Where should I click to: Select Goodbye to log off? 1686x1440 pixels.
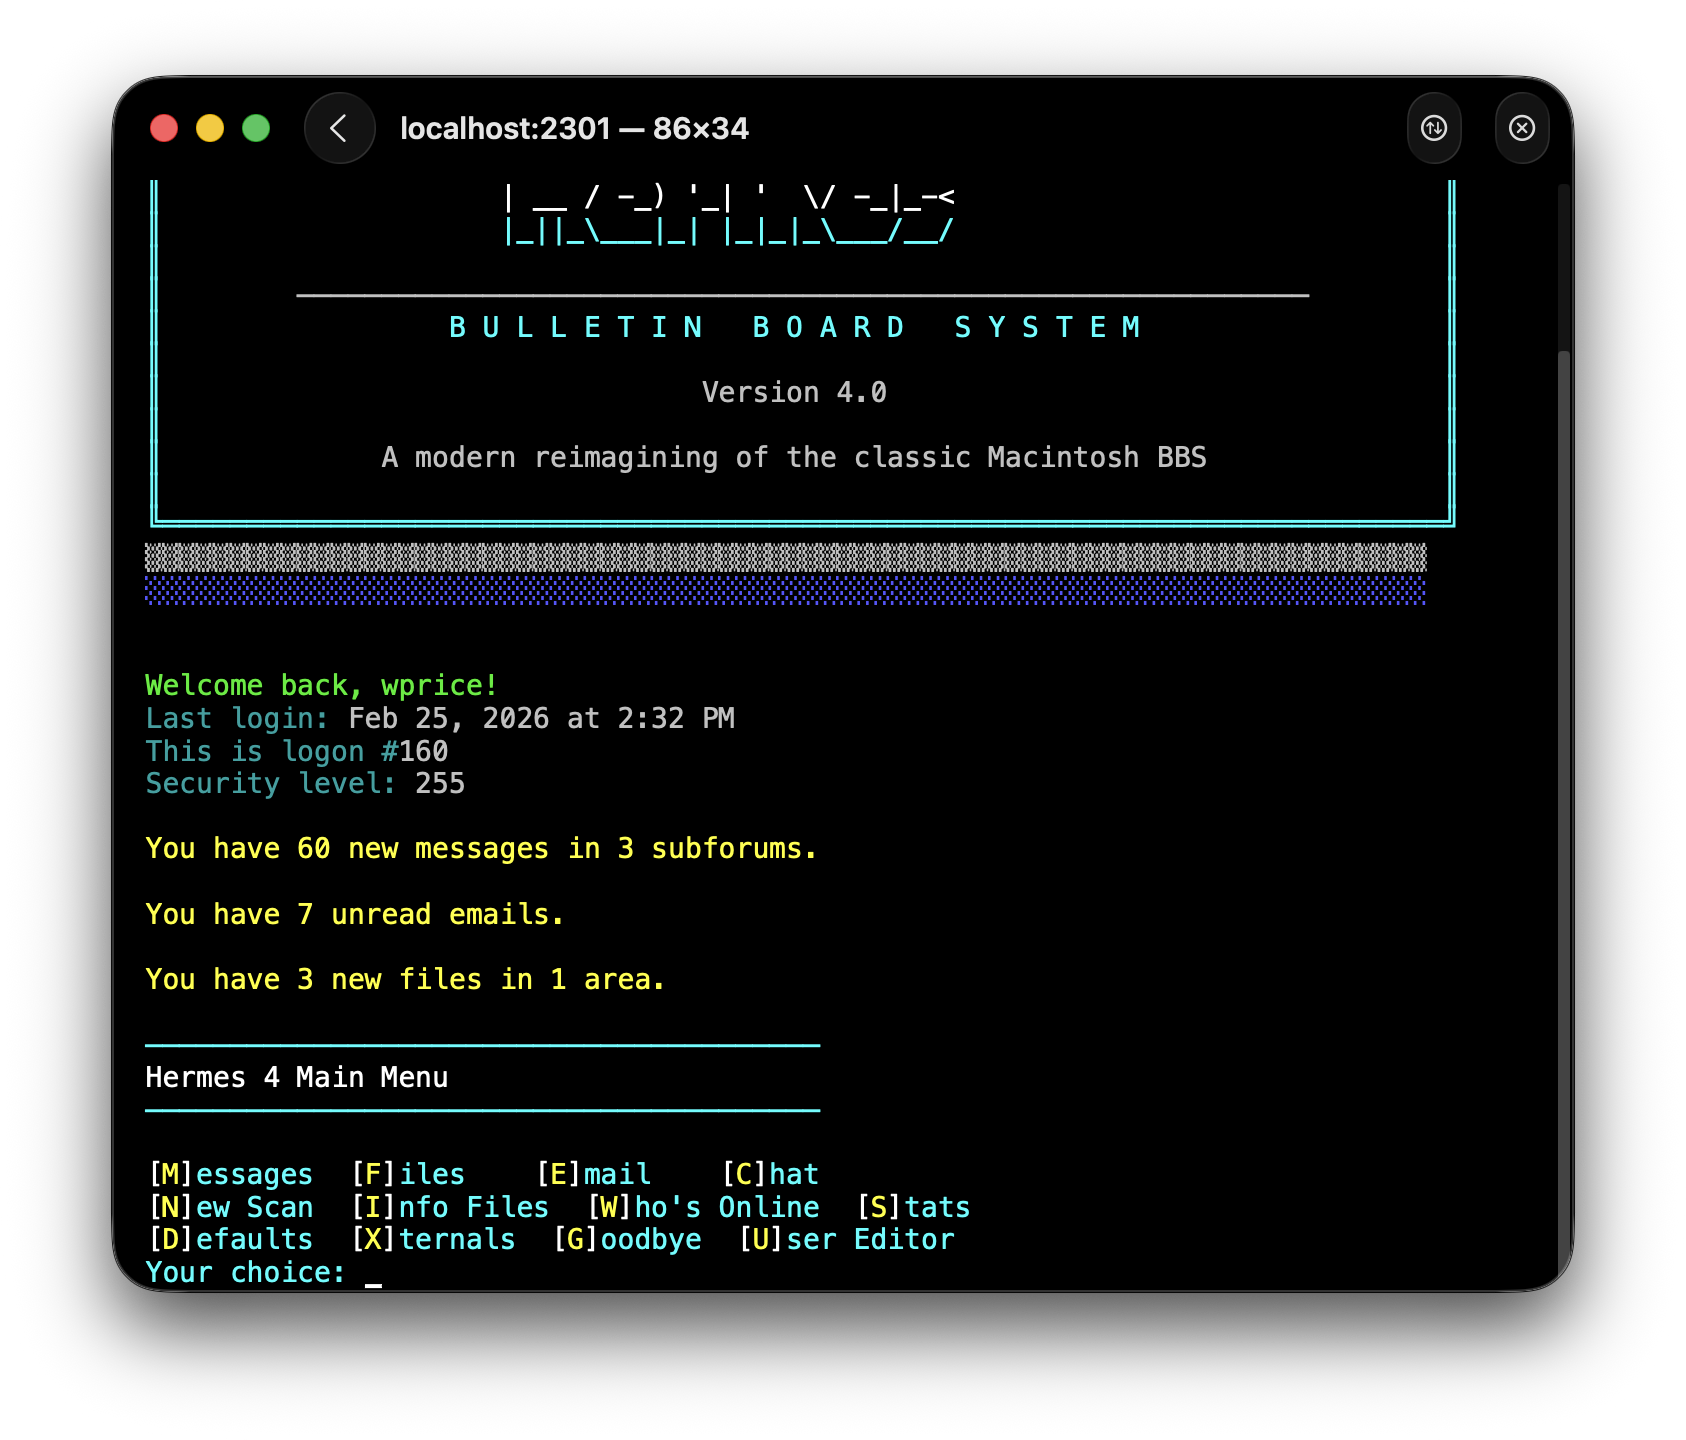tap(626, 1238)
